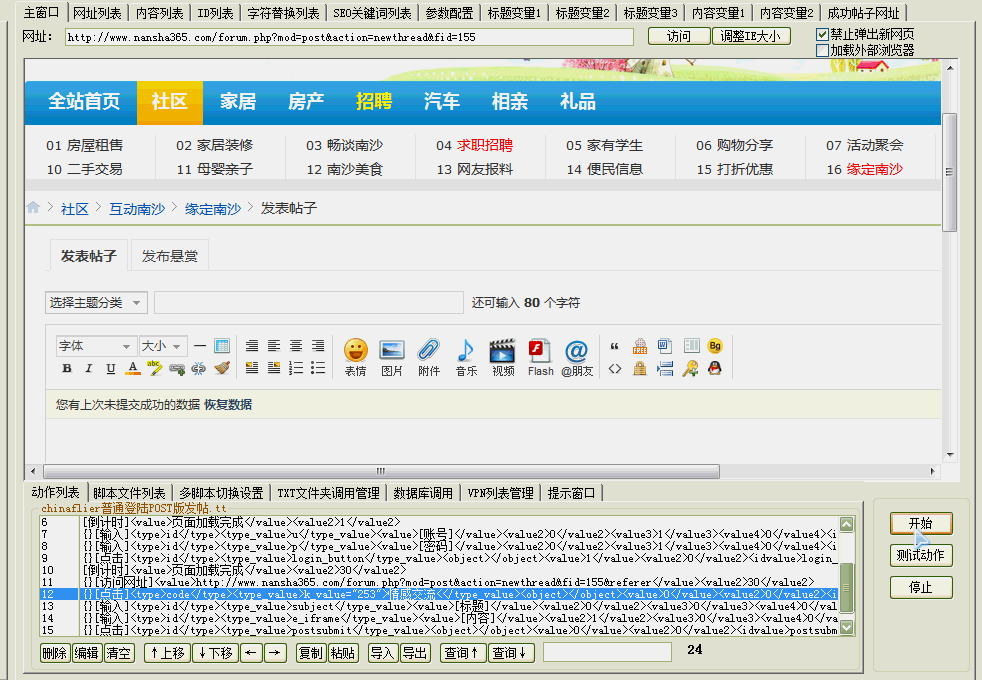The image size is (982, 680).
Task: Click the 网址 URL input field
Action: [349, 37]
